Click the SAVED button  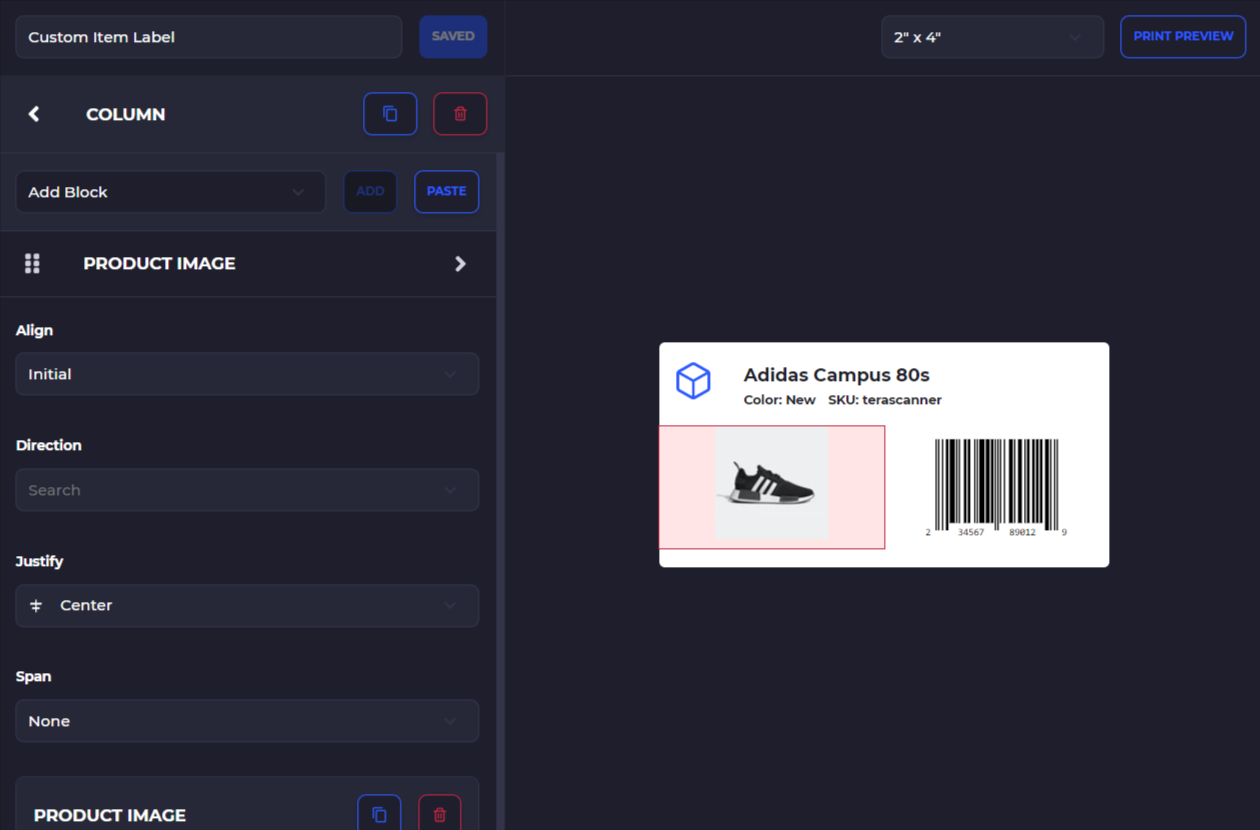(453, 36)
